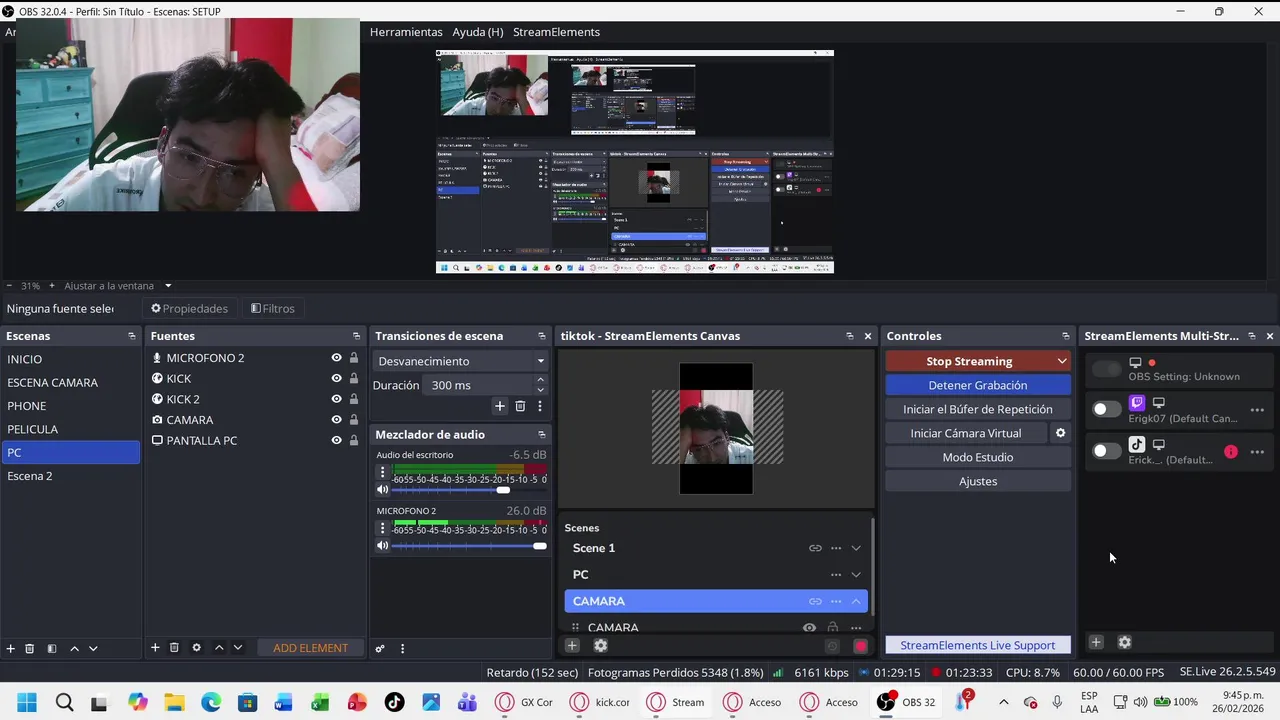Click red record button in Canvas panel
This screenshot has height=720, width=1280.
pos(860,646)
